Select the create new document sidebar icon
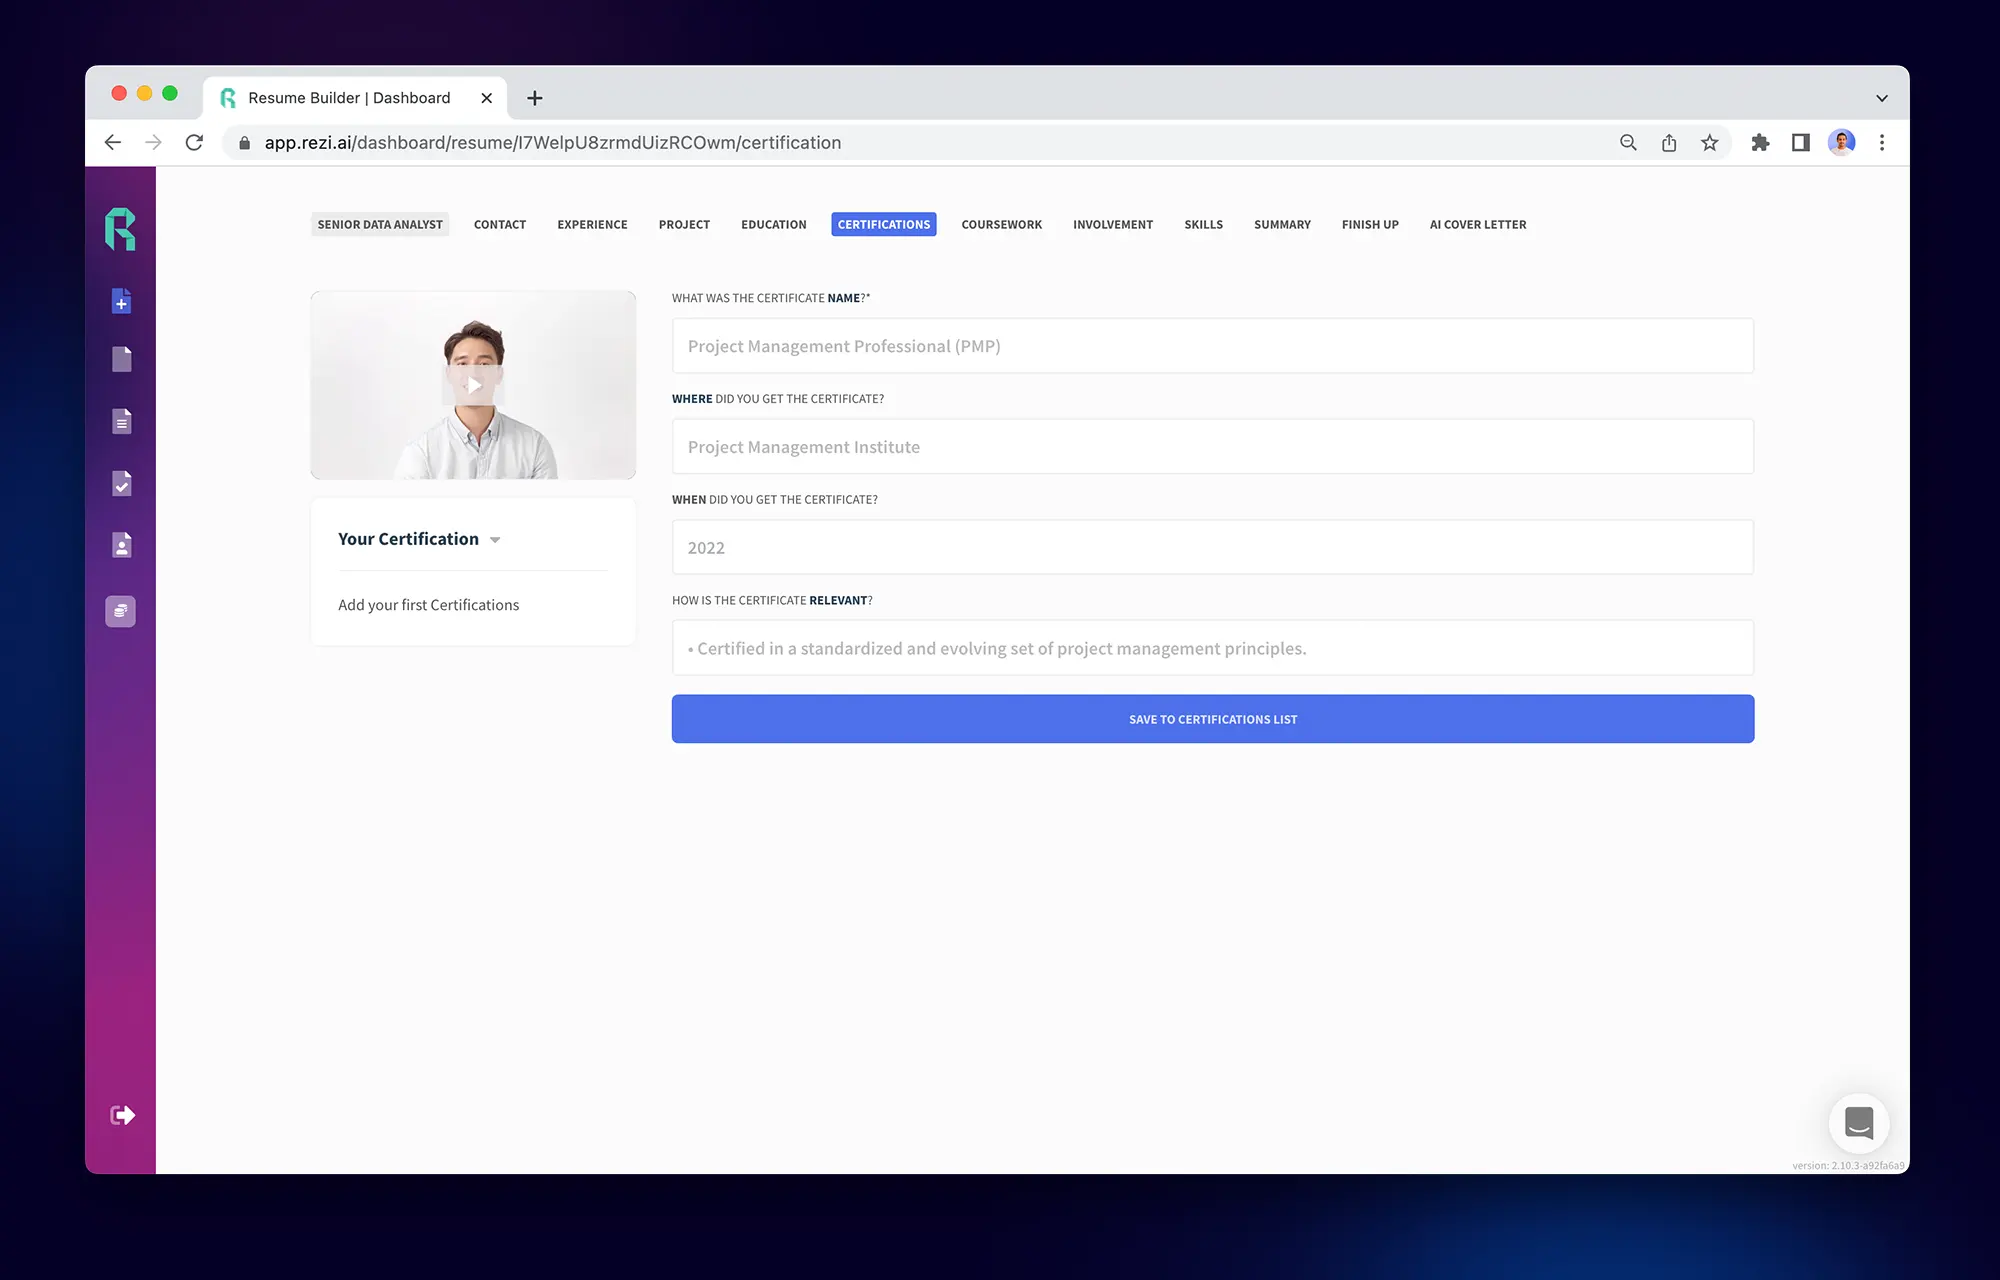 click(x=120, y=300)
